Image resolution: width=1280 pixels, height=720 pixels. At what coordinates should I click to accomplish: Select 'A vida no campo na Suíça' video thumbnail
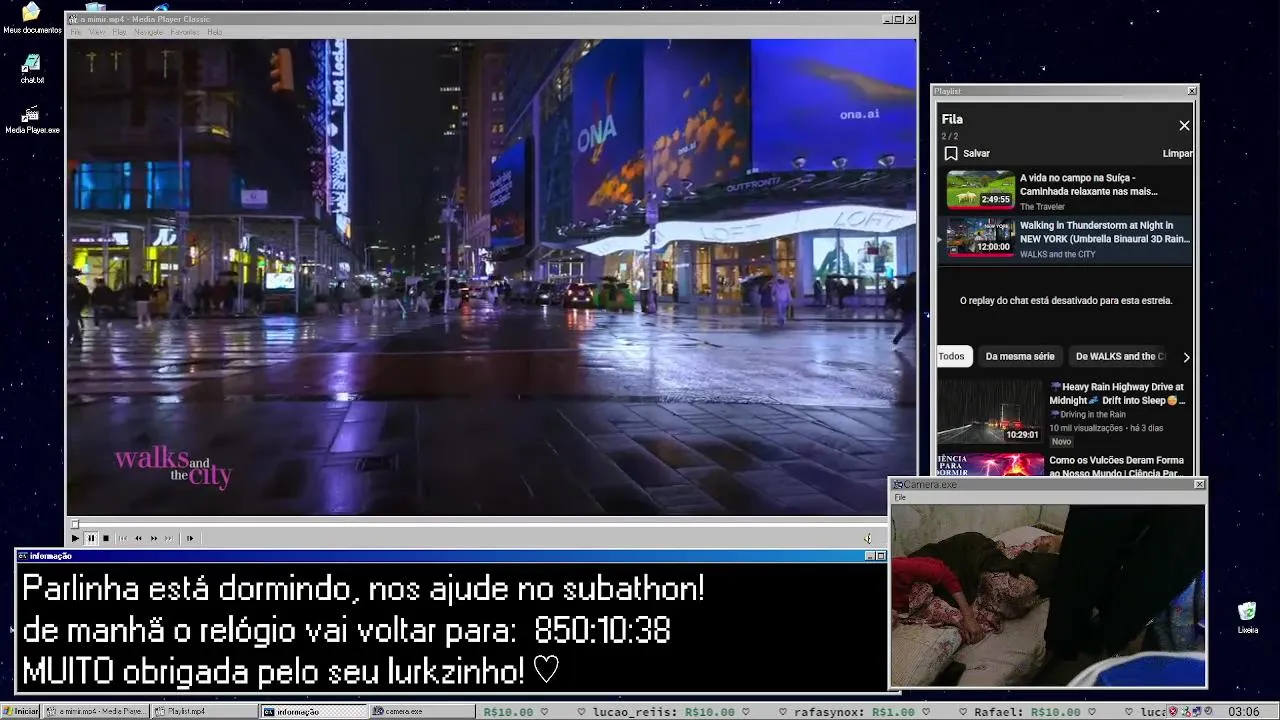pos(981,190)
